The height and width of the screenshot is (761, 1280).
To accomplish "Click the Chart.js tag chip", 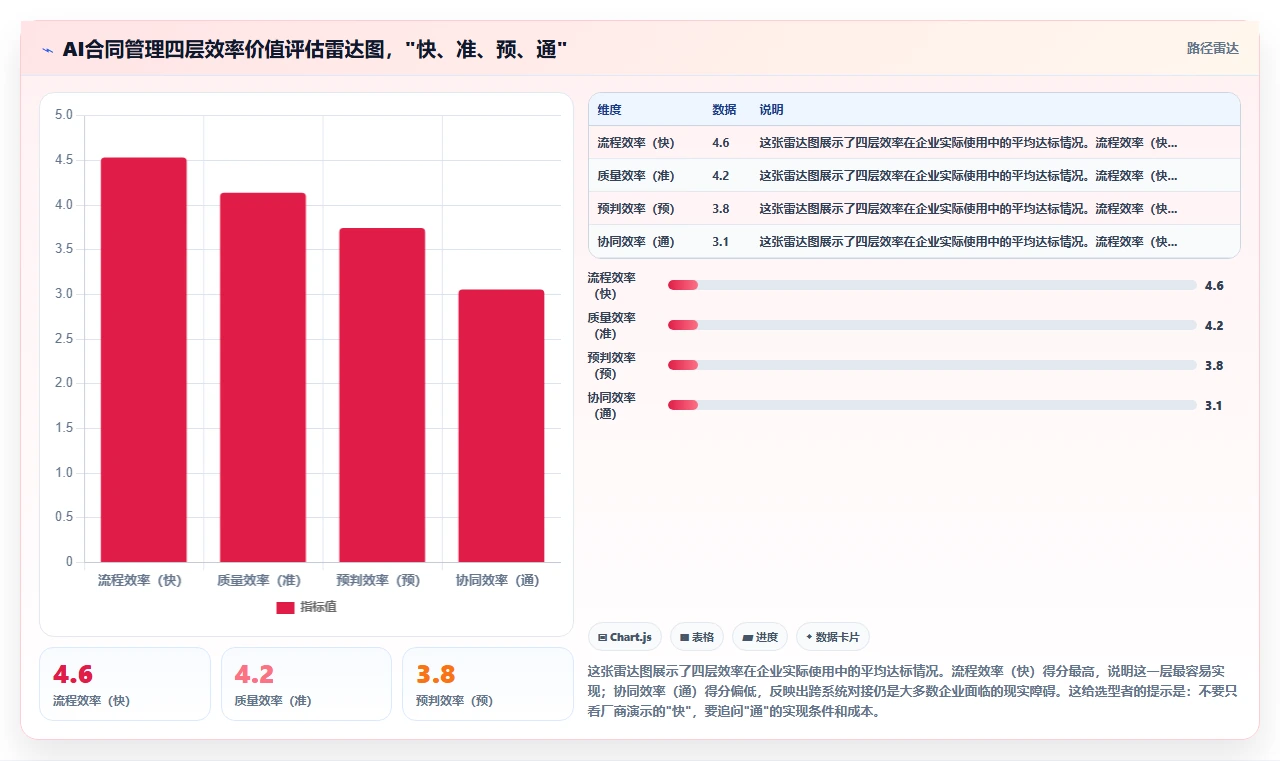I will click(625, 637).
